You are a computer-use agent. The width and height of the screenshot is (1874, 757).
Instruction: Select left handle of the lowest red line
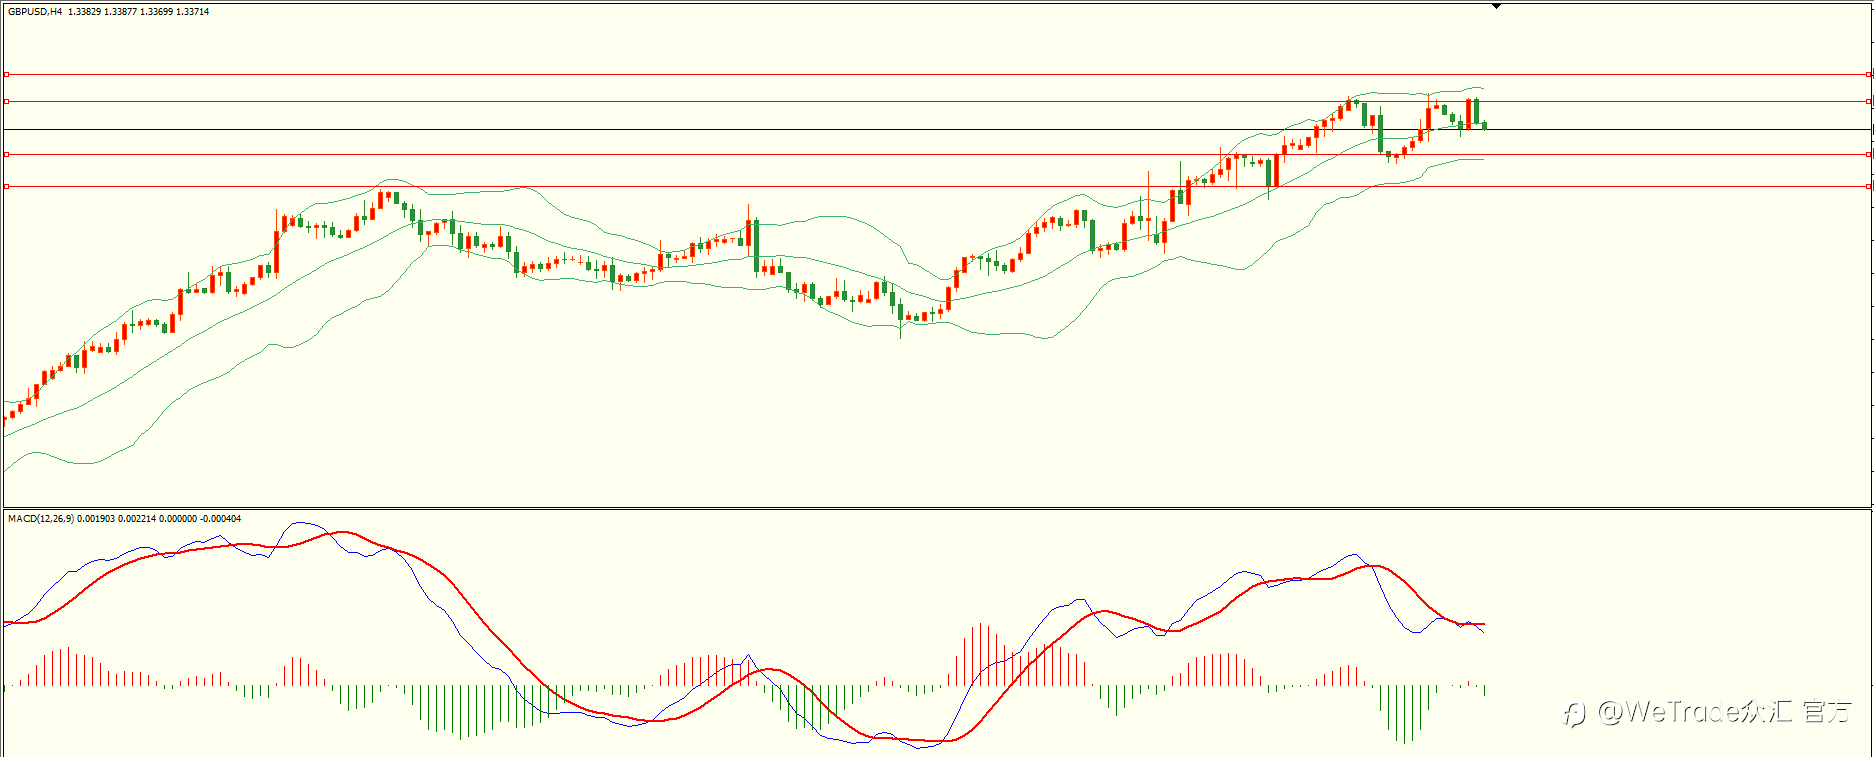[6, 186]
